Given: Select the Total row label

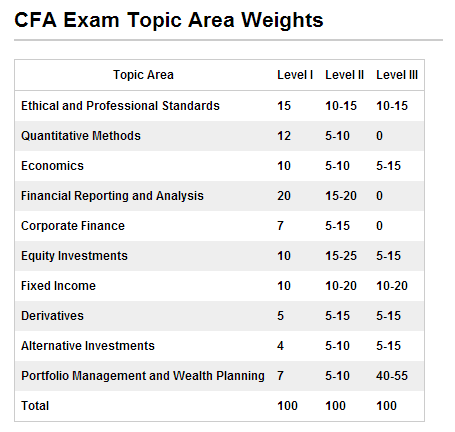Looking at the screenshot, I should pyautogui.click(x=35, y=406).
